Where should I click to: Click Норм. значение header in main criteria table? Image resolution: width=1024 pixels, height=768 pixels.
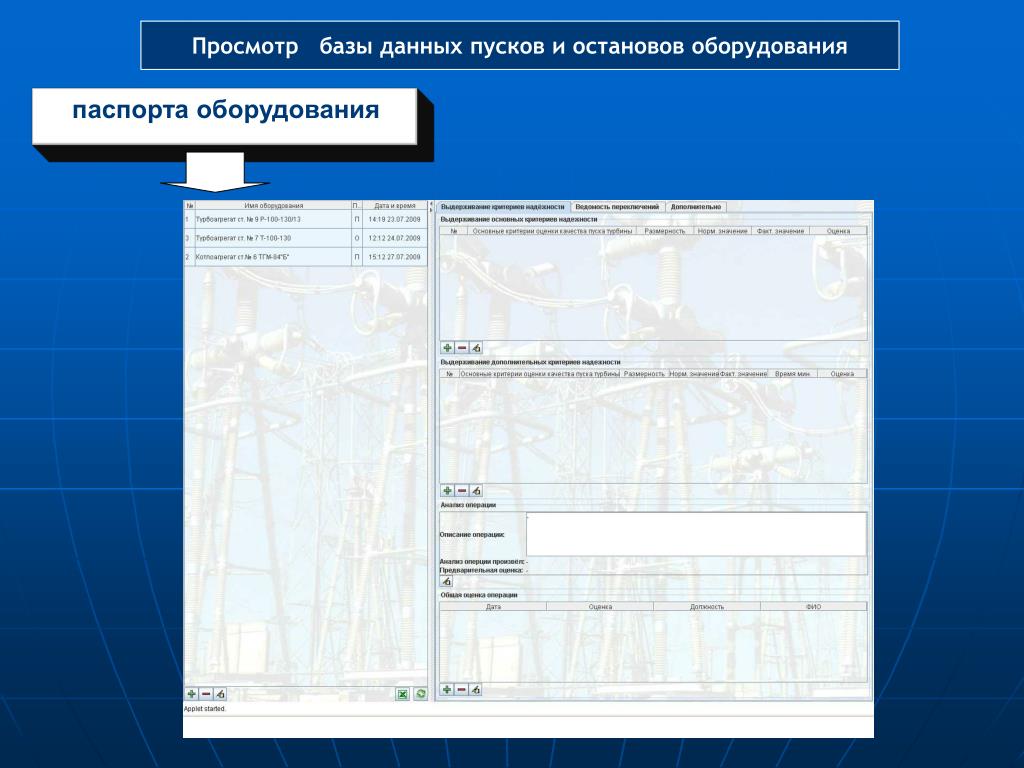[722, 231]
